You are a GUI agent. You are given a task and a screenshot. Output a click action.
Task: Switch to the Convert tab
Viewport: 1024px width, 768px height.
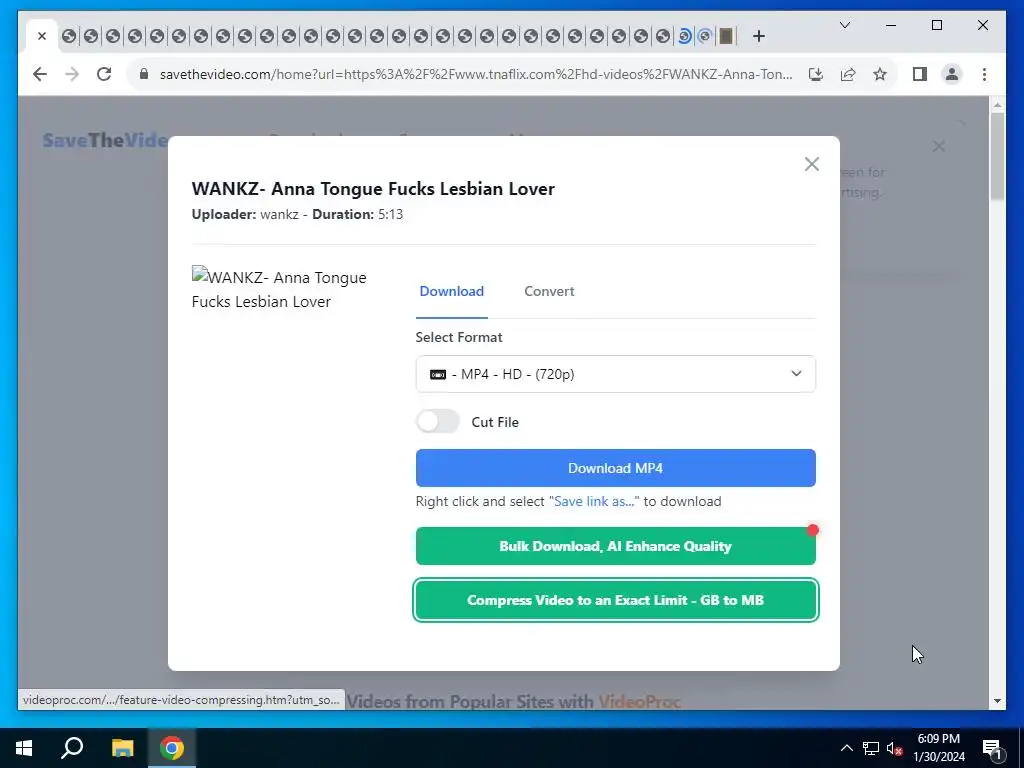coord(549,291)
